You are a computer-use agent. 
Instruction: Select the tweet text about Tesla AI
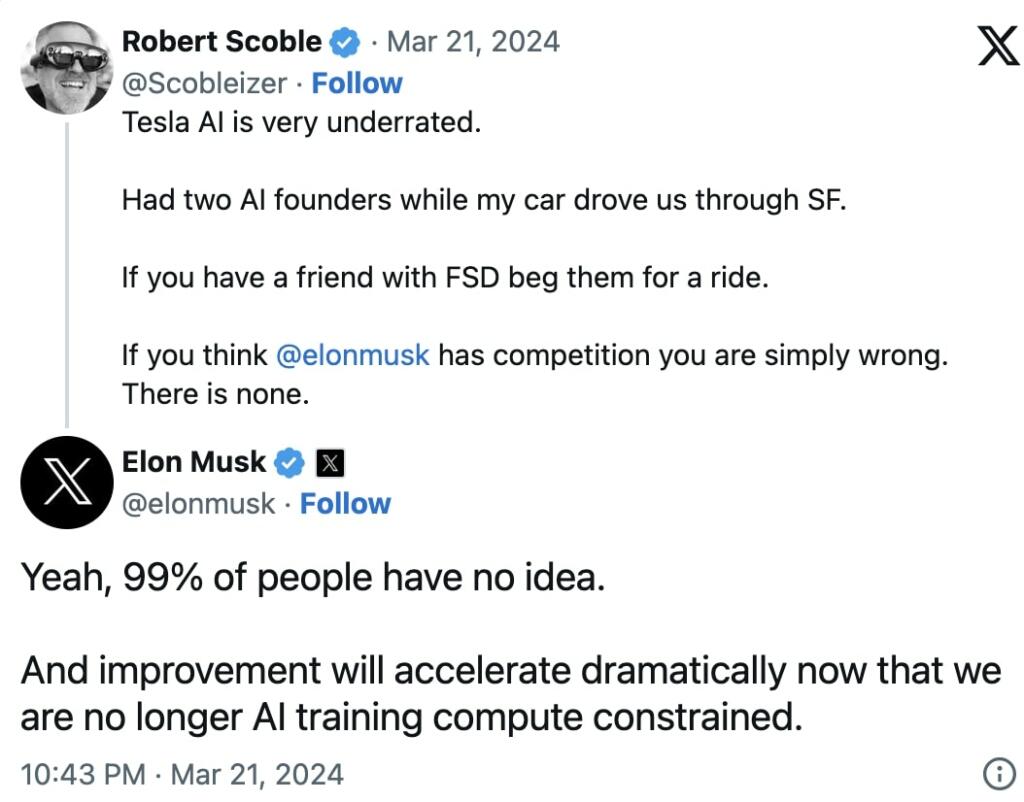click(x=302, y=122)
